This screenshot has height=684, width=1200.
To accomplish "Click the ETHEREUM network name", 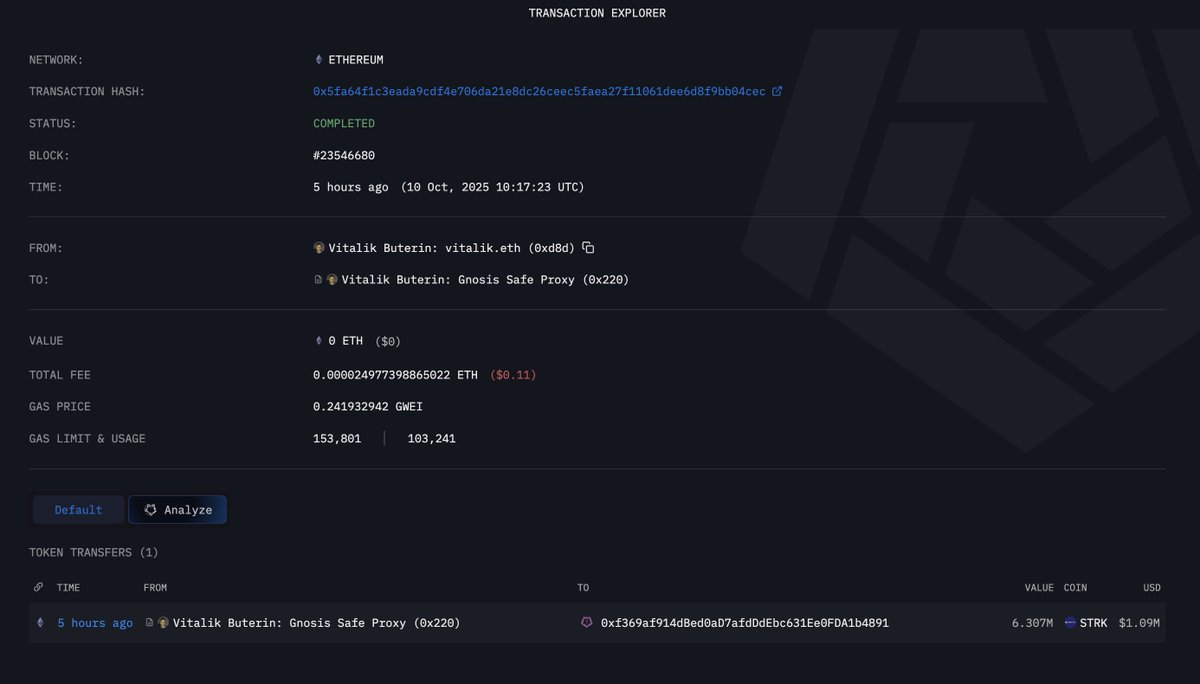I will click(356, 59).
